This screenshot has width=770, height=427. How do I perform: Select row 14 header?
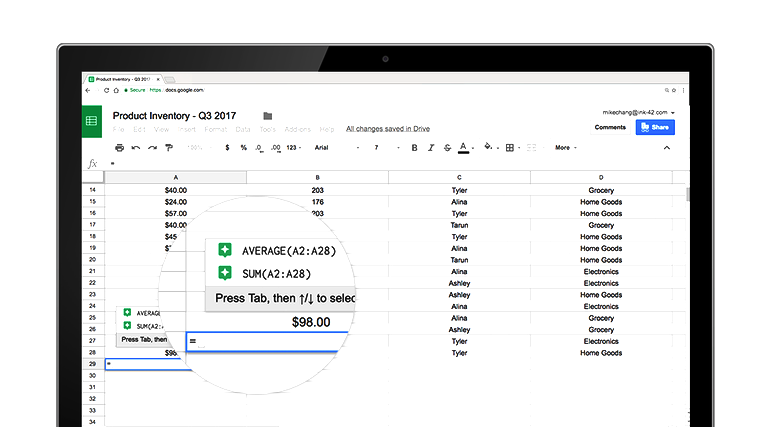tap(93, 190)
